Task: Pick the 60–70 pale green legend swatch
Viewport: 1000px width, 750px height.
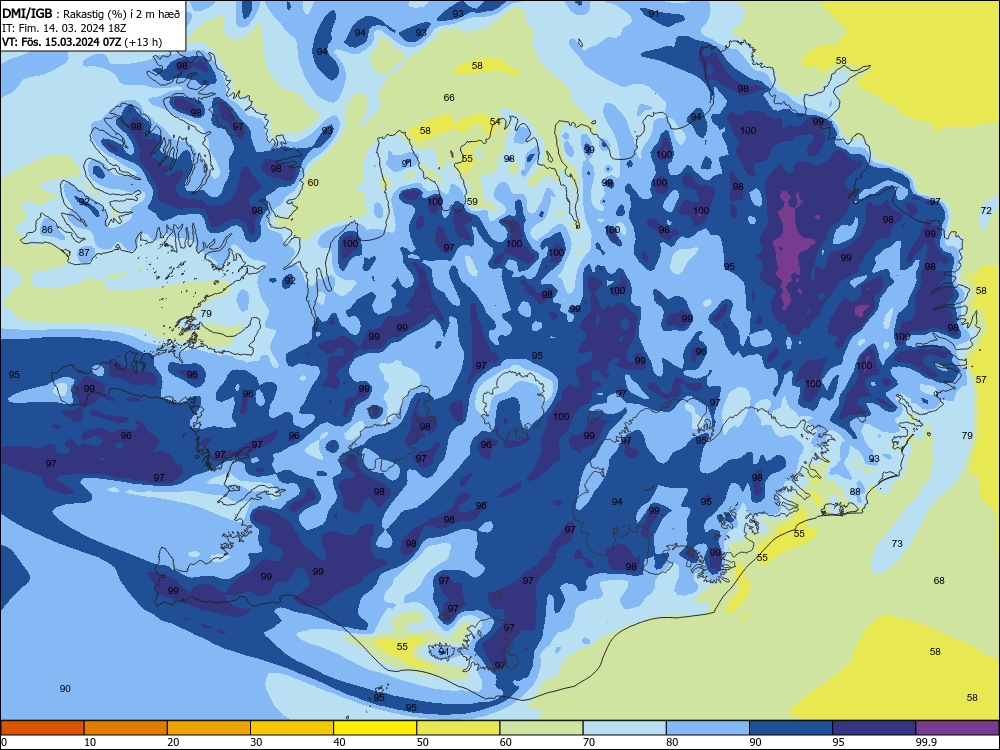Action: coord(541,728)
